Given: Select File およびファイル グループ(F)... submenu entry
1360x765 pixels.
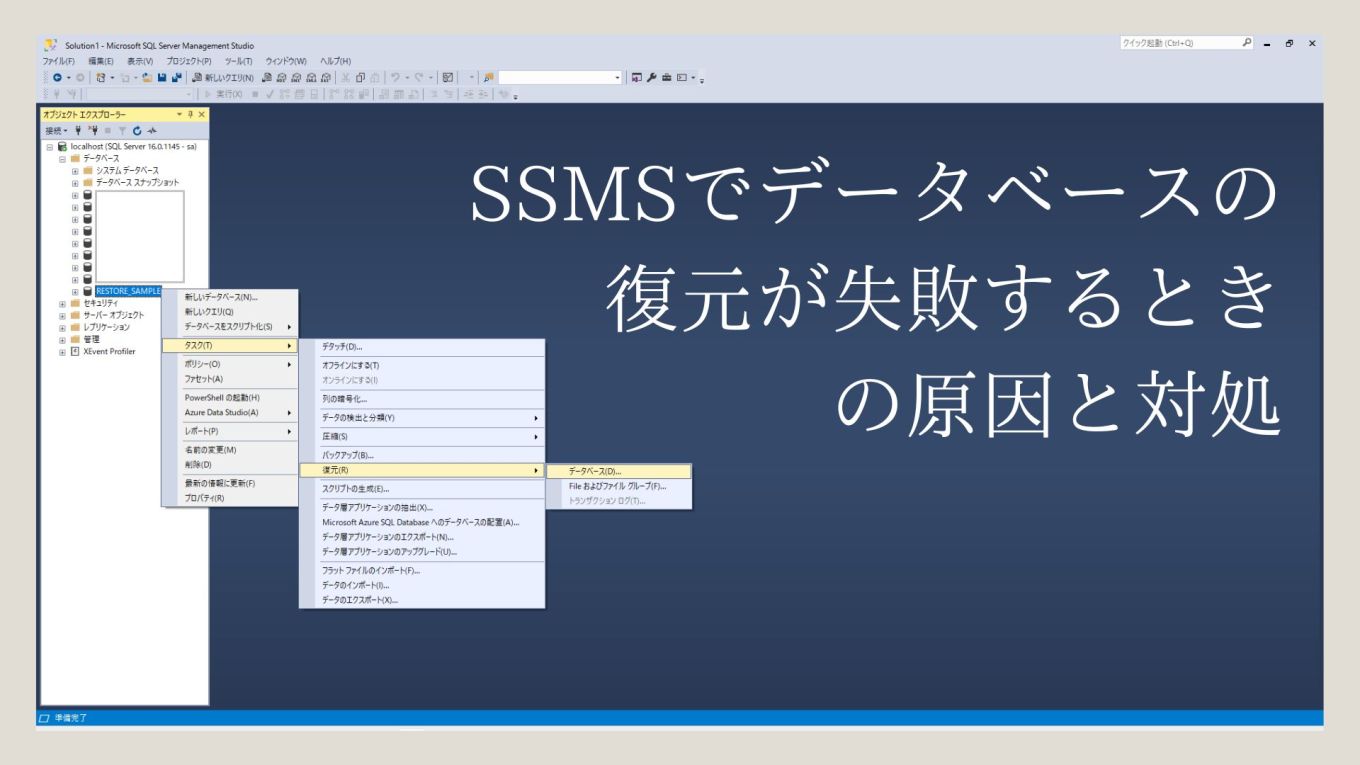Looking at the screenshot, I should tap(619, 486).
